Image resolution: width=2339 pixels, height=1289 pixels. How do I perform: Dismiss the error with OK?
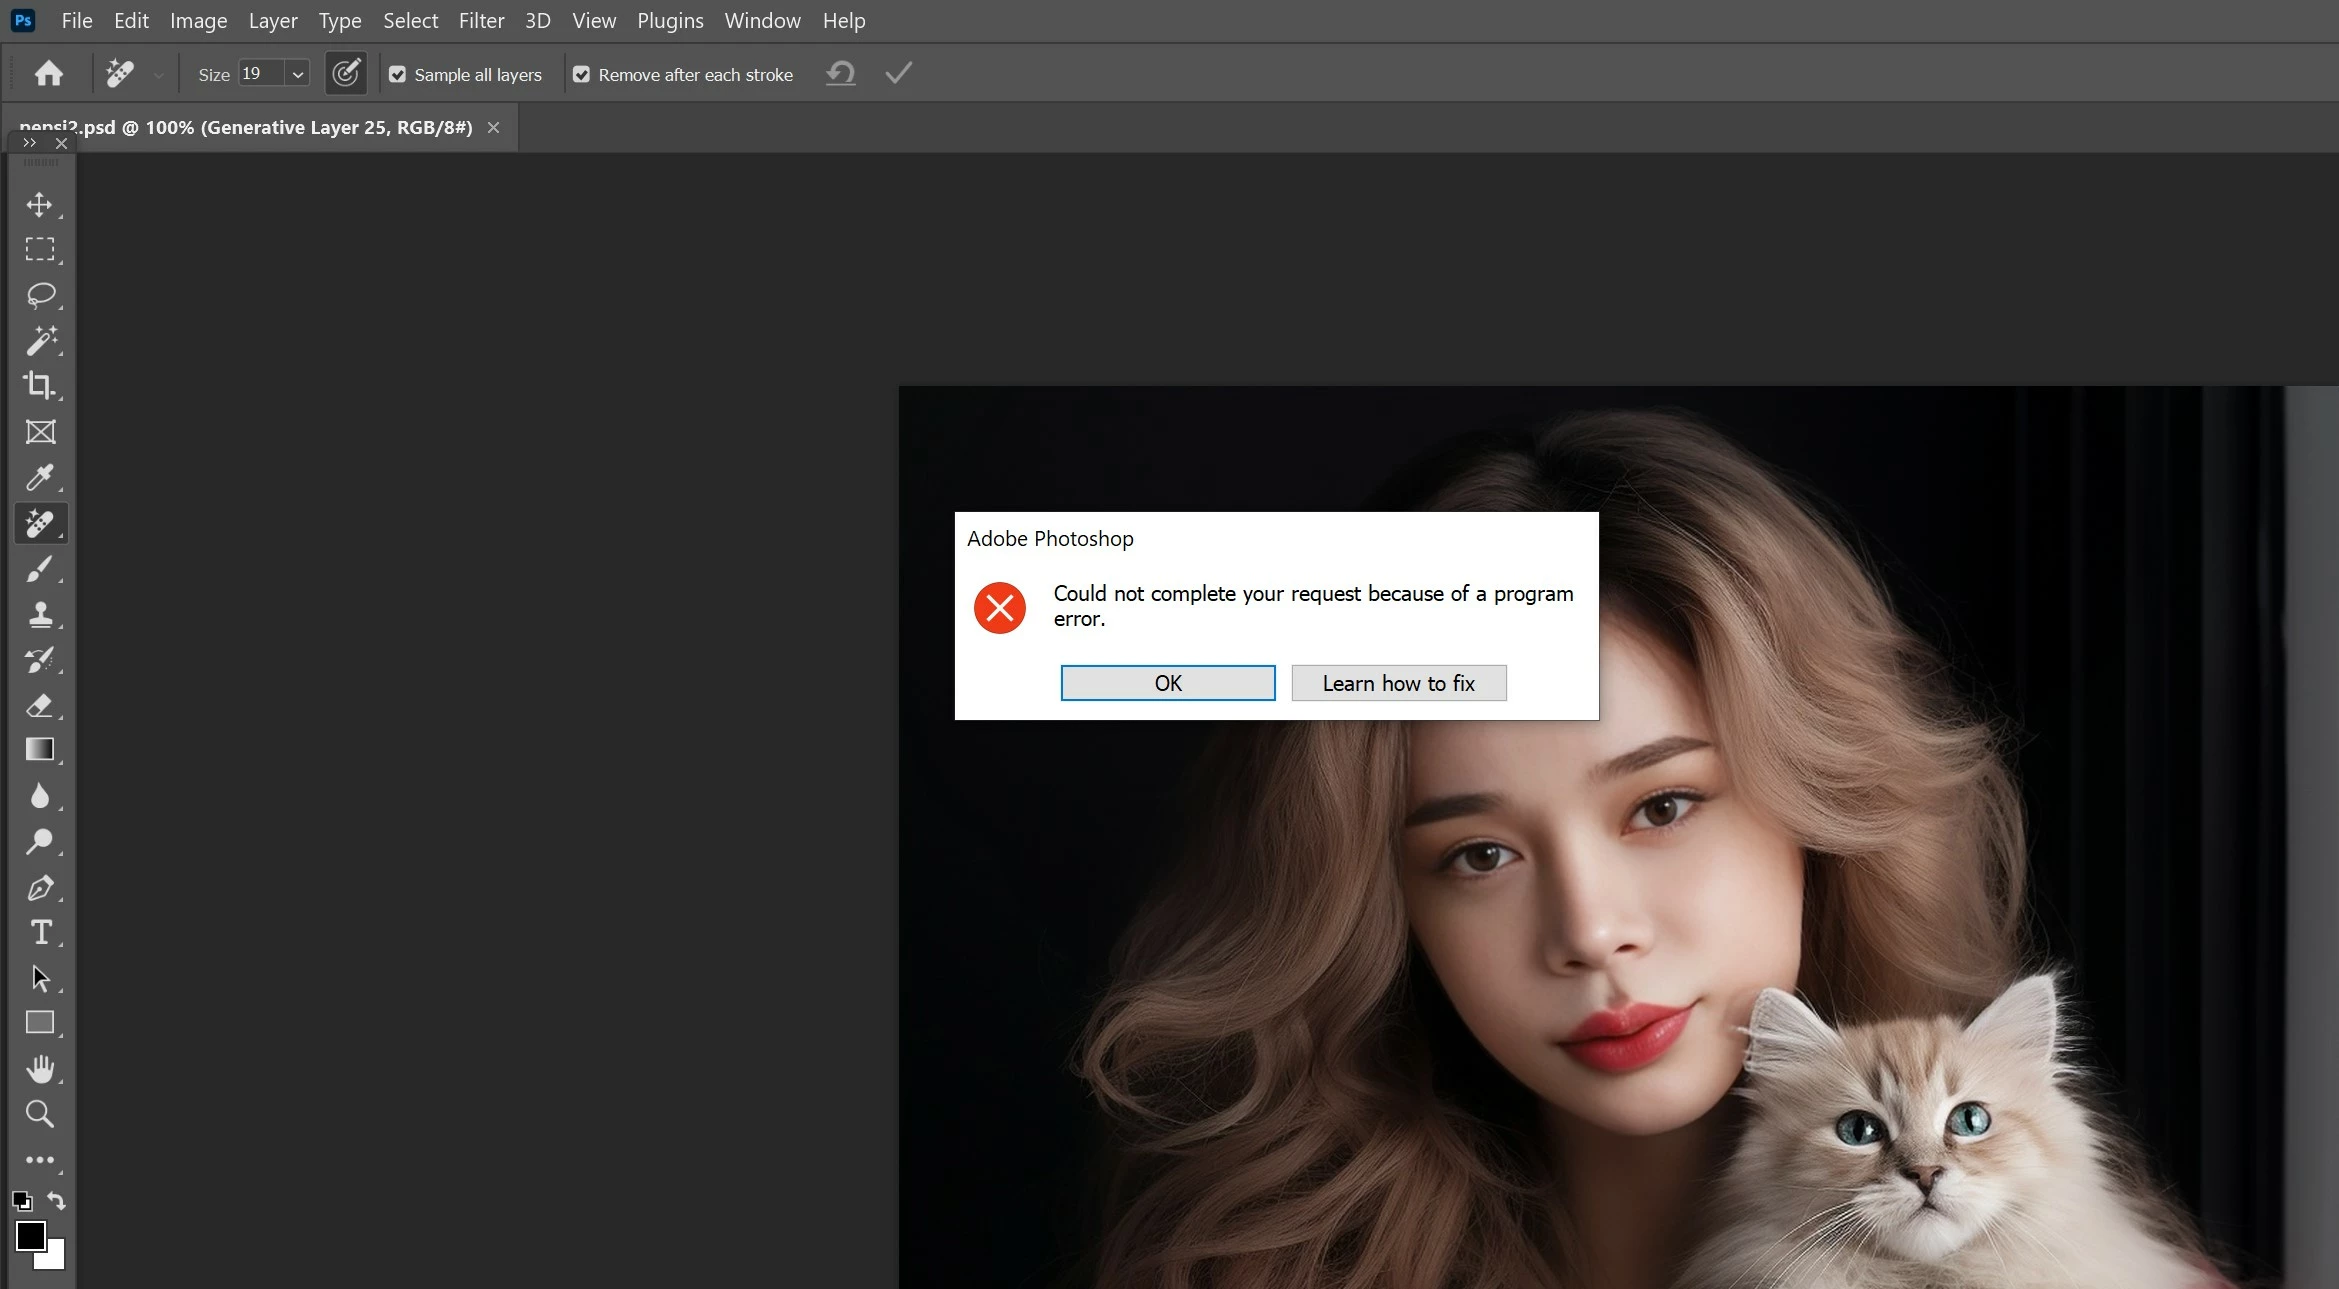1167,683
